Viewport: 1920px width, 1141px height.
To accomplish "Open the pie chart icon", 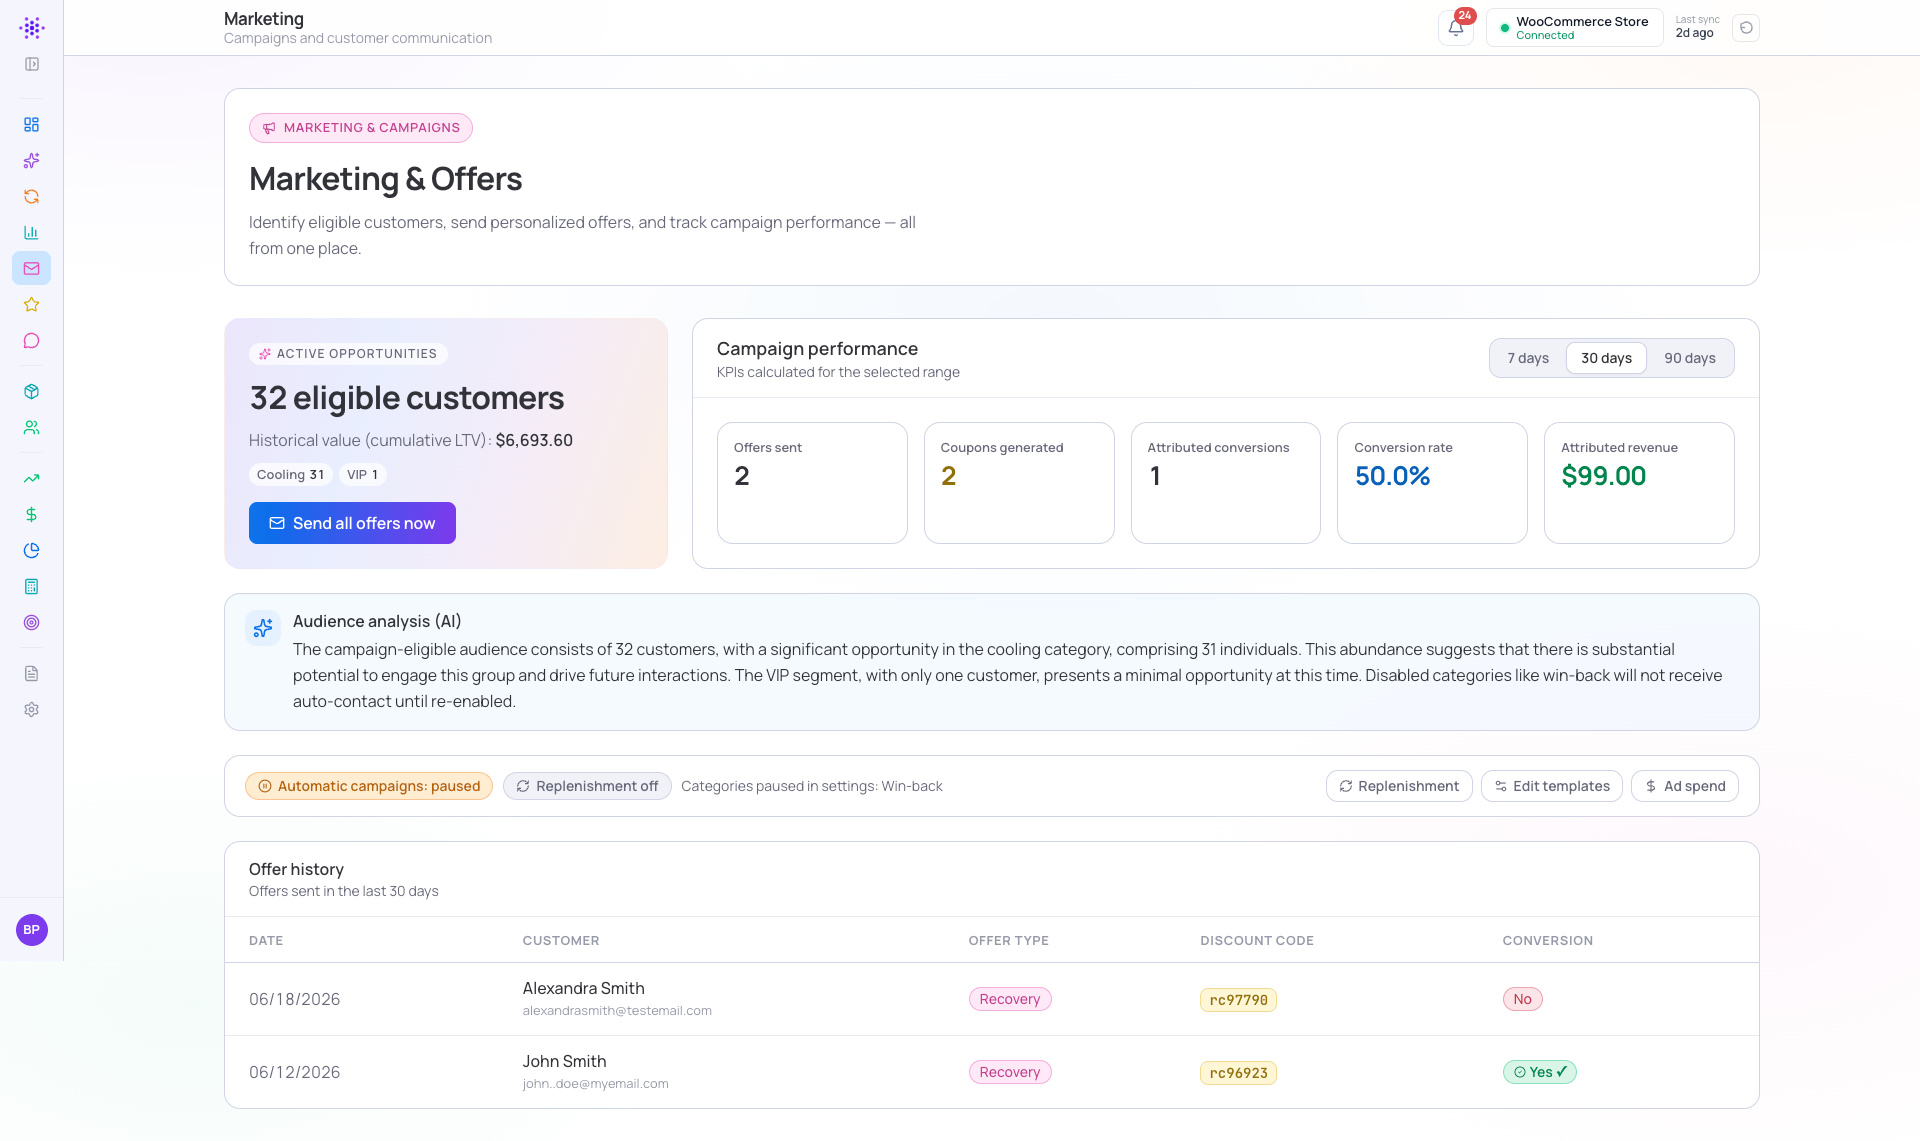I will coord(32,551).
